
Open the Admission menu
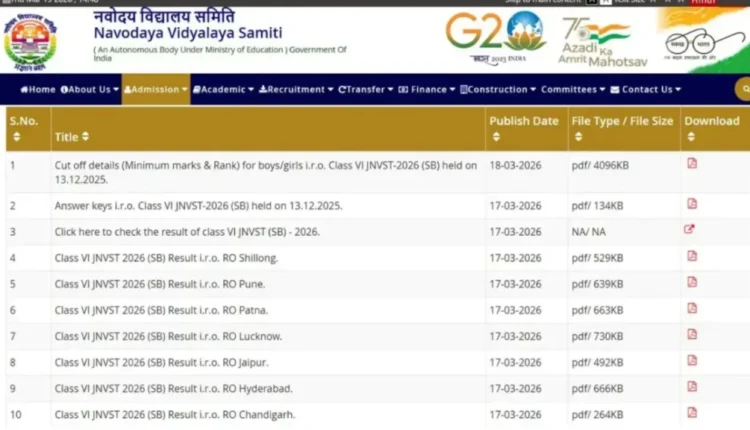pyautogui.click(x=156, y=89)
